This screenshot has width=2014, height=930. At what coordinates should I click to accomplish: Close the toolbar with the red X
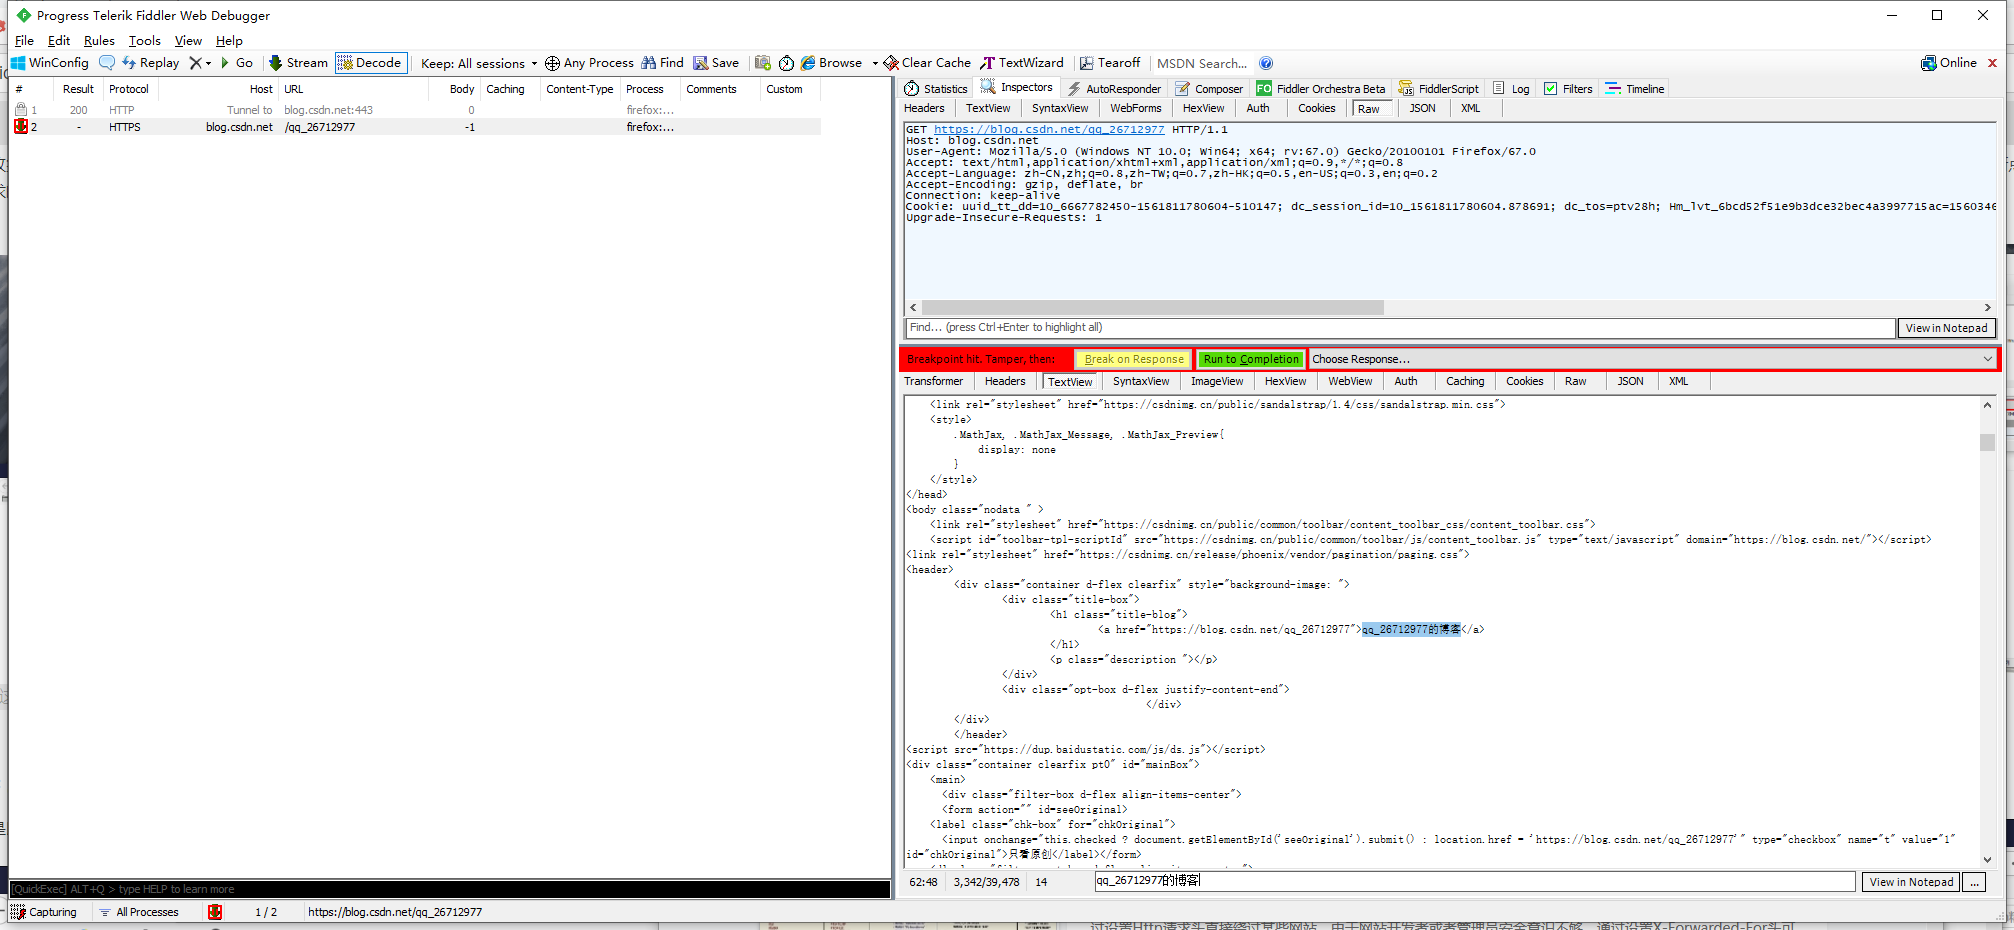[1992, 63]
